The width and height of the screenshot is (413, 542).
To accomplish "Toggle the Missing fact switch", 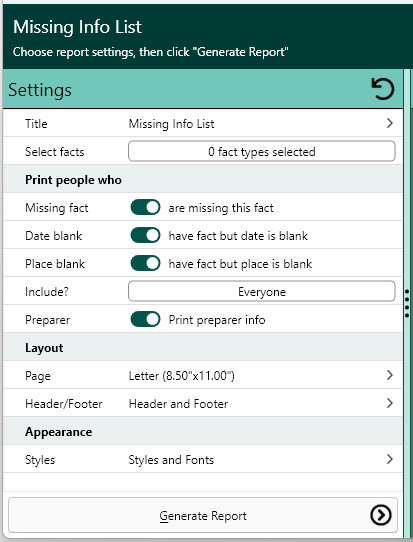I will pos(145,207).
